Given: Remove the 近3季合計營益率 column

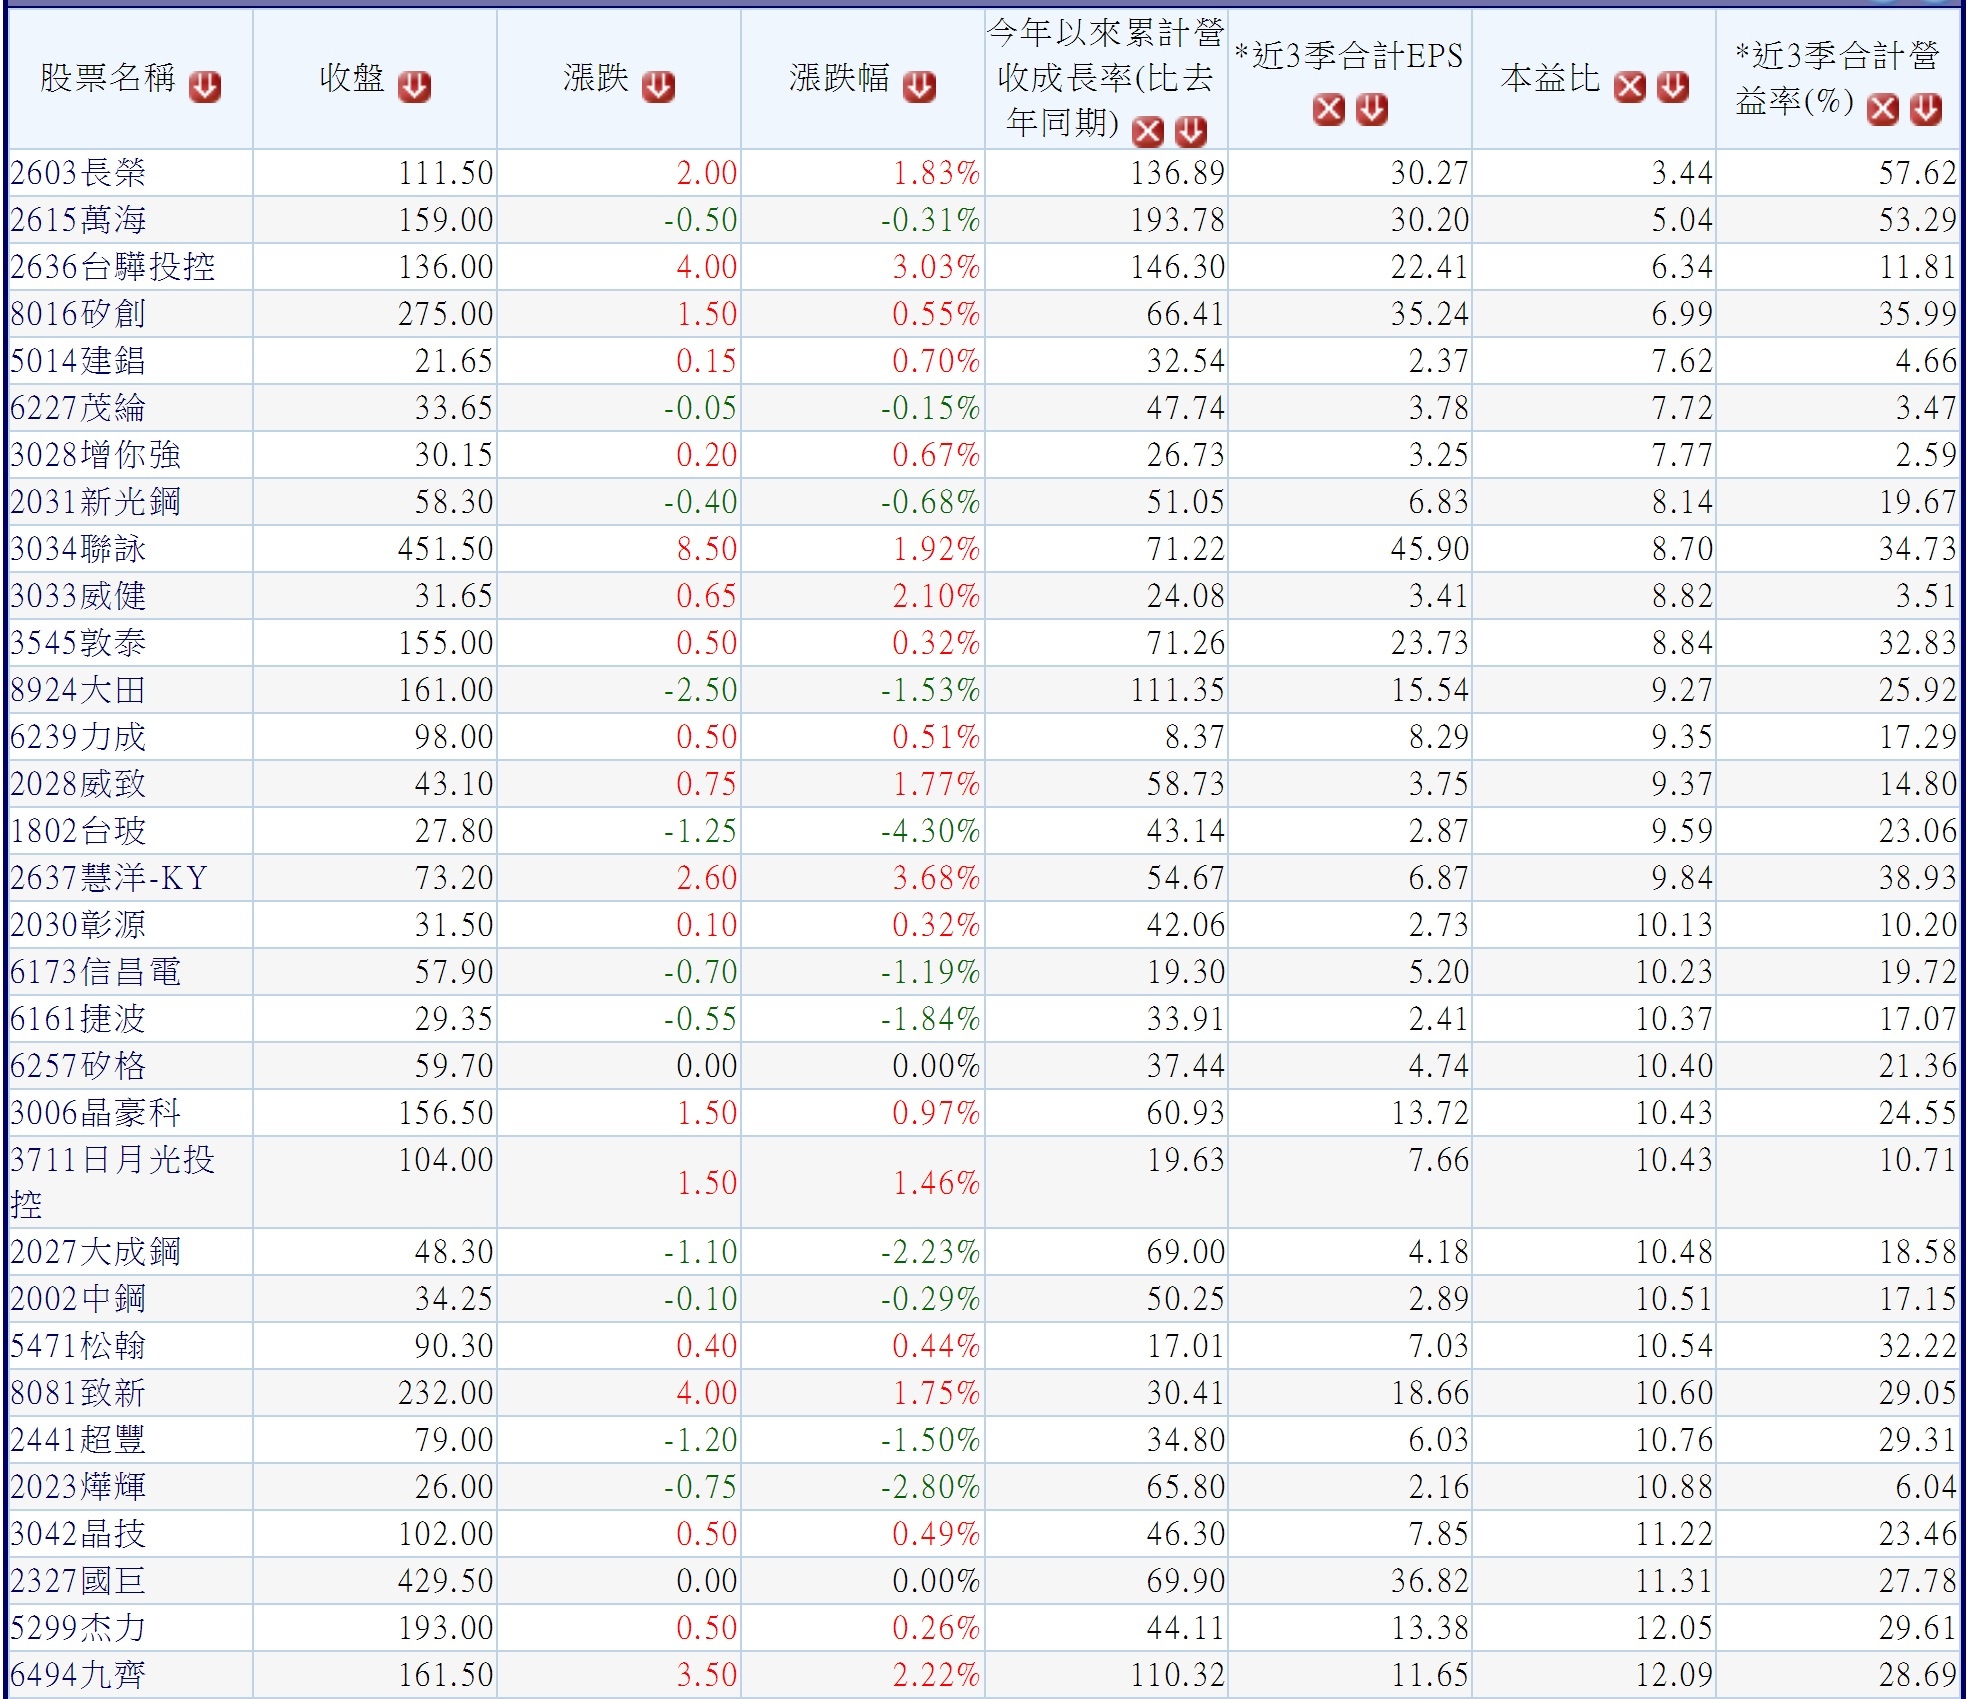Looking at the screenshot, I should [x=1882, y=109].
